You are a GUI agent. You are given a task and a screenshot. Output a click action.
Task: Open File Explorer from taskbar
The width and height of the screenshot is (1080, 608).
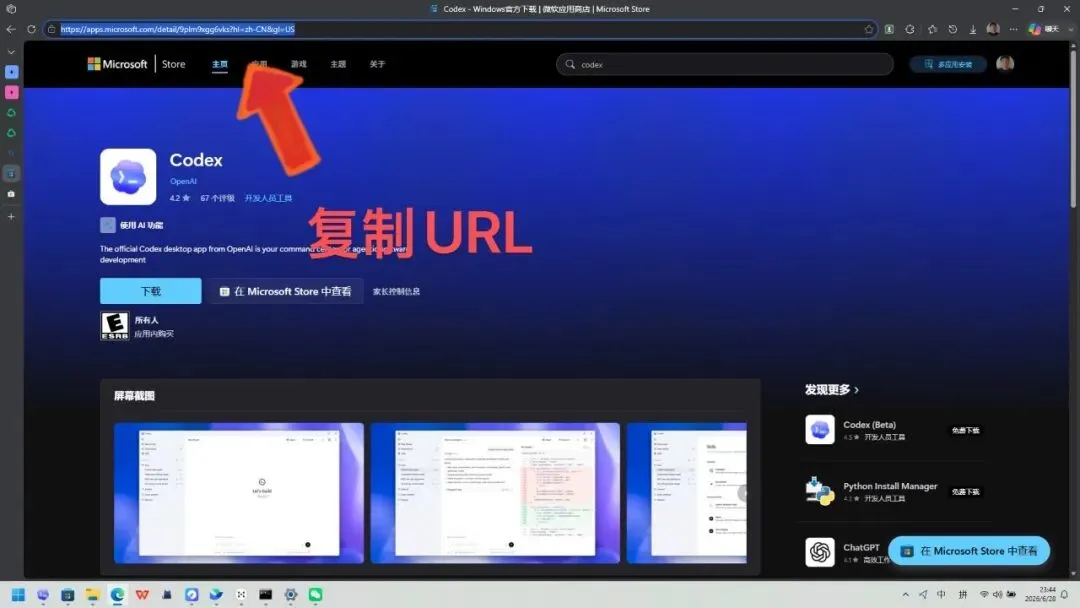point(92,594)
